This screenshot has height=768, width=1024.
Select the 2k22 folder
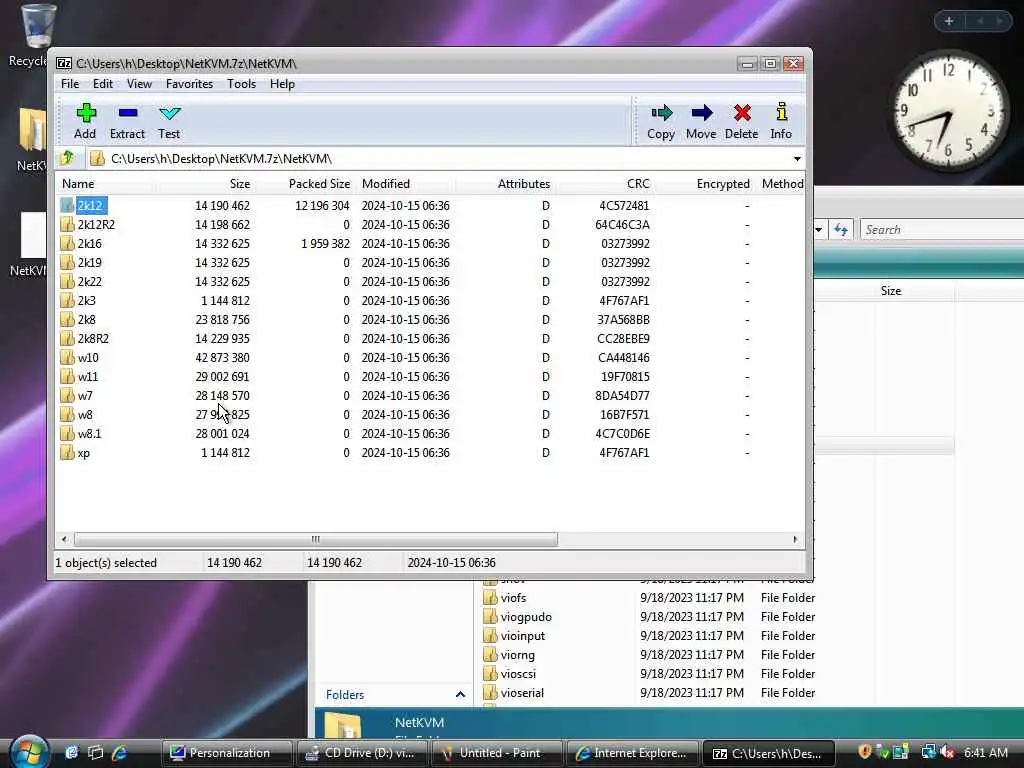[89, 281]
